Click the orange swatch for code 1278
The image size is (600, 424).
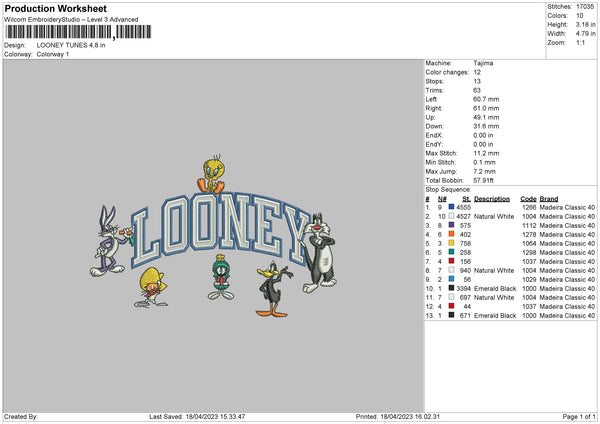coord(451,234)
